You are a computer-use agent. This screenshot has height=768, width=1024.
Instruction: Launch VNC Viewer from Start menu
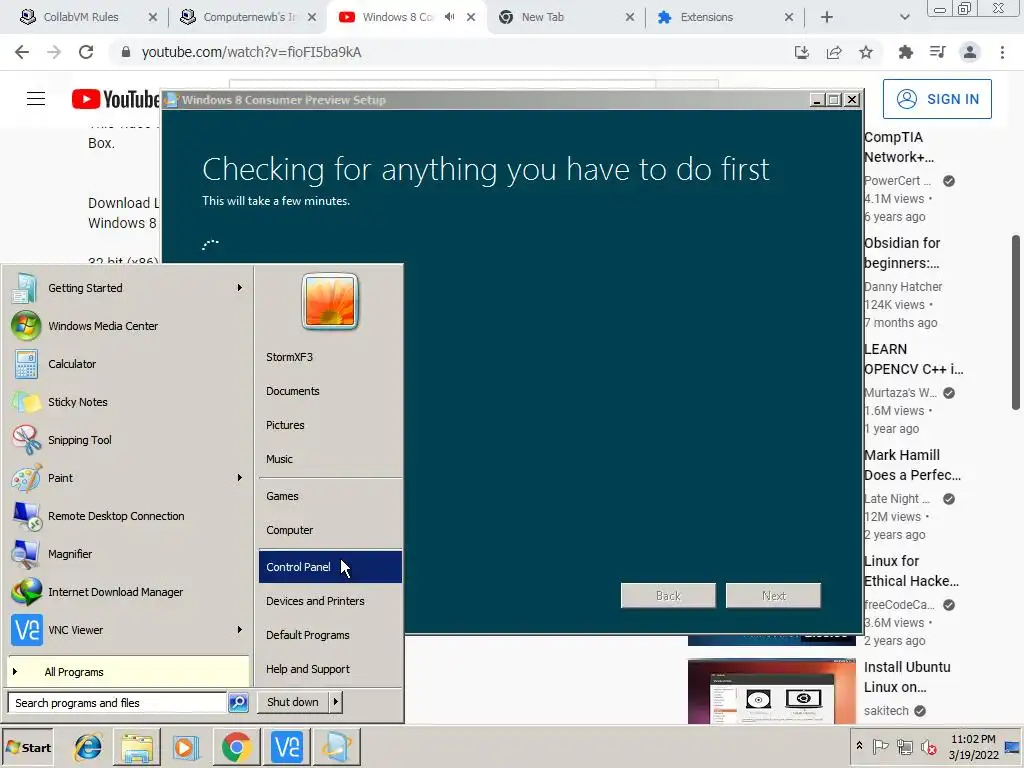[x=127, y=630]
